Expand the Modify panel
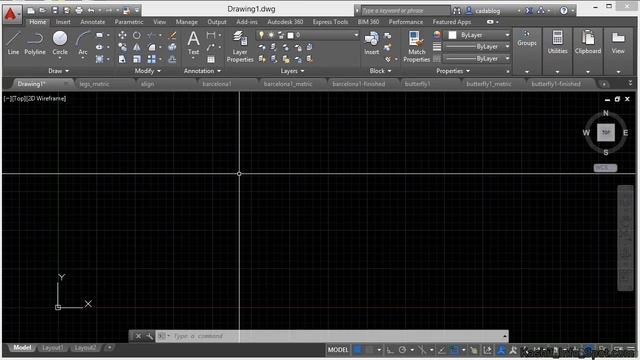This screenshot has height=360, width=640. (147, 71)
